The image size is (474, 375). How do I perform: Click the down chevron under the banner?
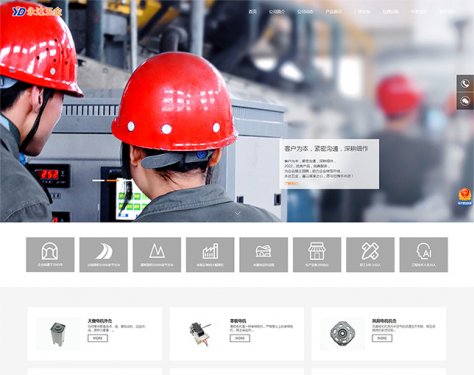coord(237,213)
